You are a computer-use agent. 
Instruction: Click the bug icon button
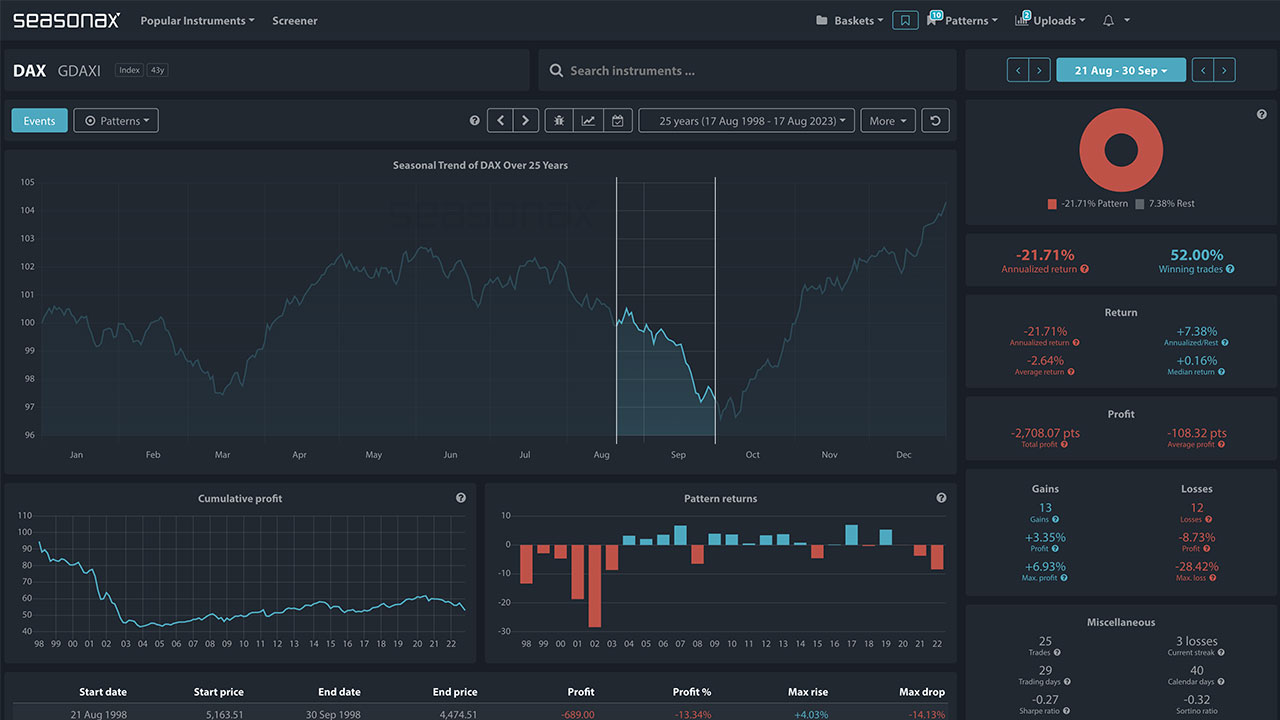click(x=559, y=121)
